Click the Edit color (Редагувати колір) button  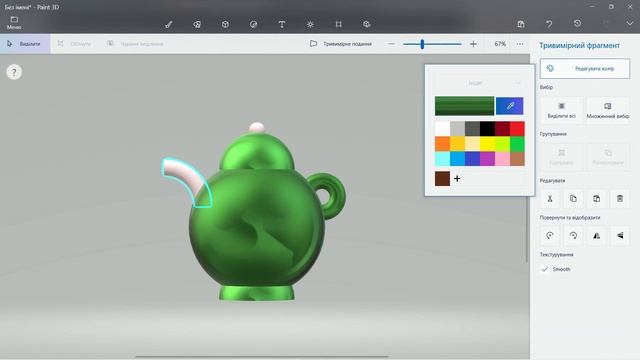(584, 69)
